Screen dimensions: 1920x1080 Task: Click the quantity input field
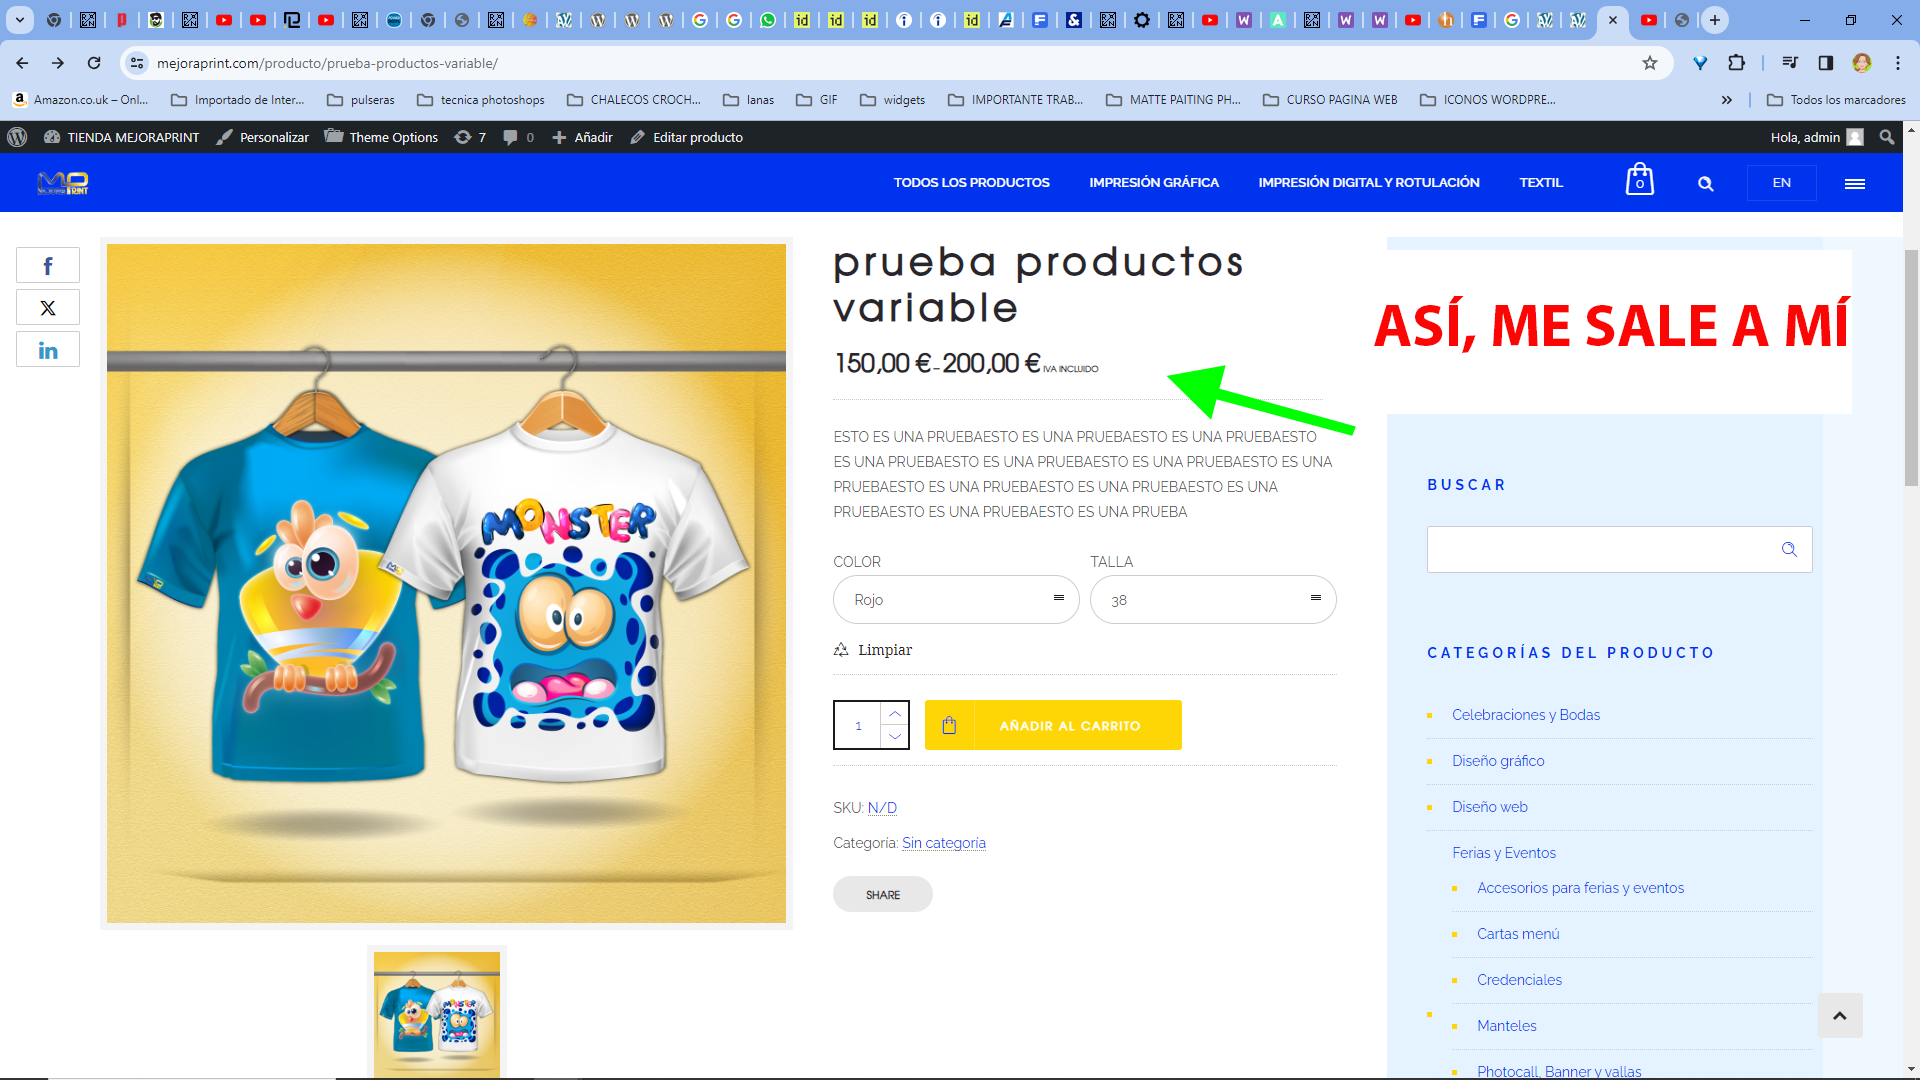coord(858,725)
